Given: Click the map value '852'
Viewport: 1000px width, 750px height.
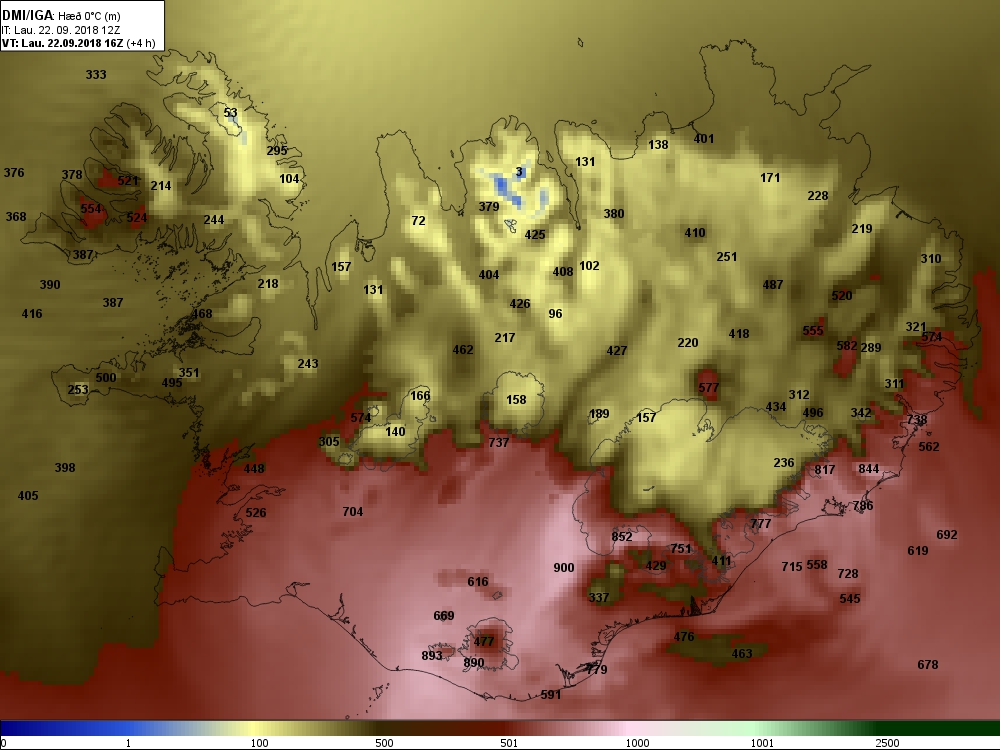Looking at the screenshot, I should coord(622,537).
